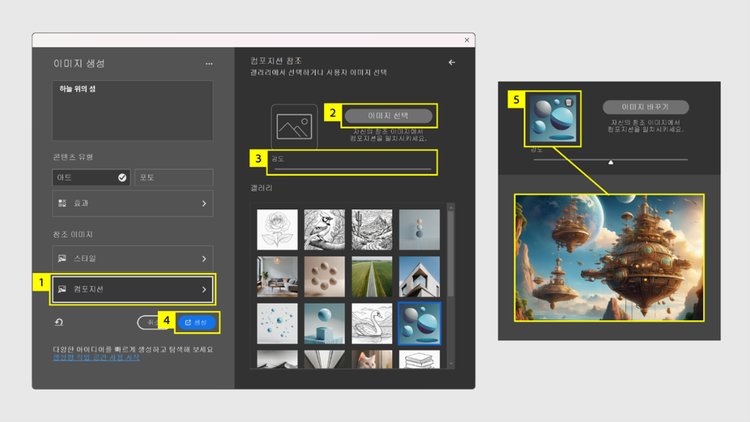Click the 스타일 style reference icon
This screenshot has height=422, width=750.
tap(62, 258)
